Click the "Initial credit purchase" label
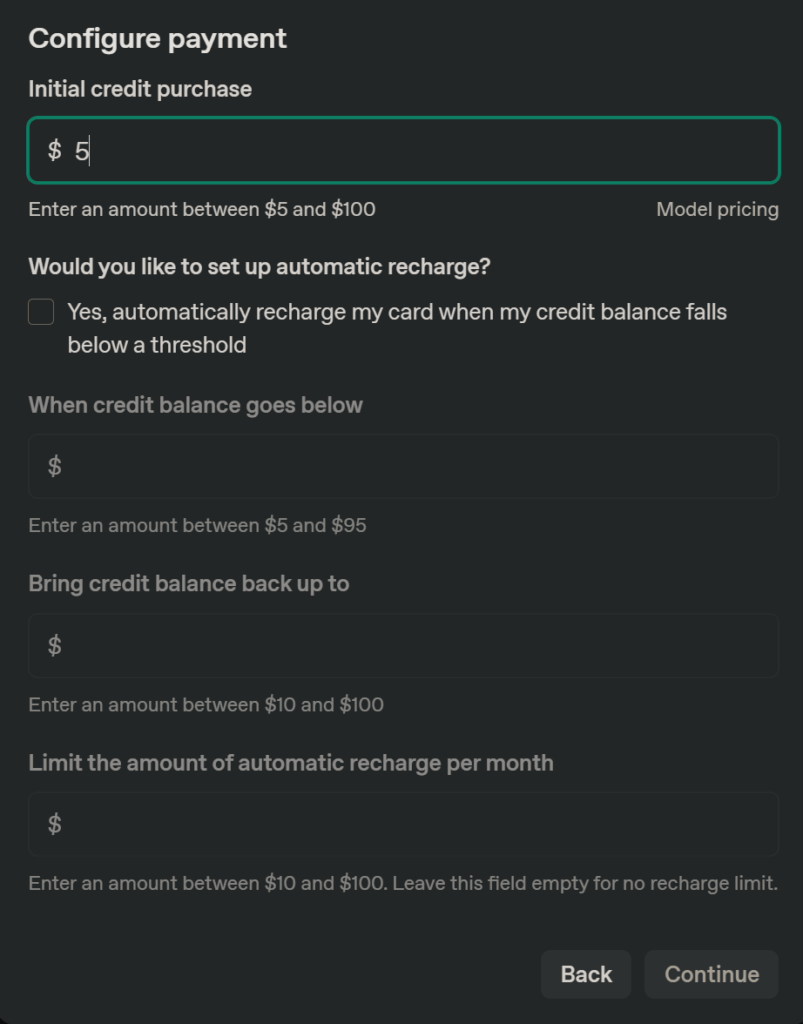 point(140,89)
